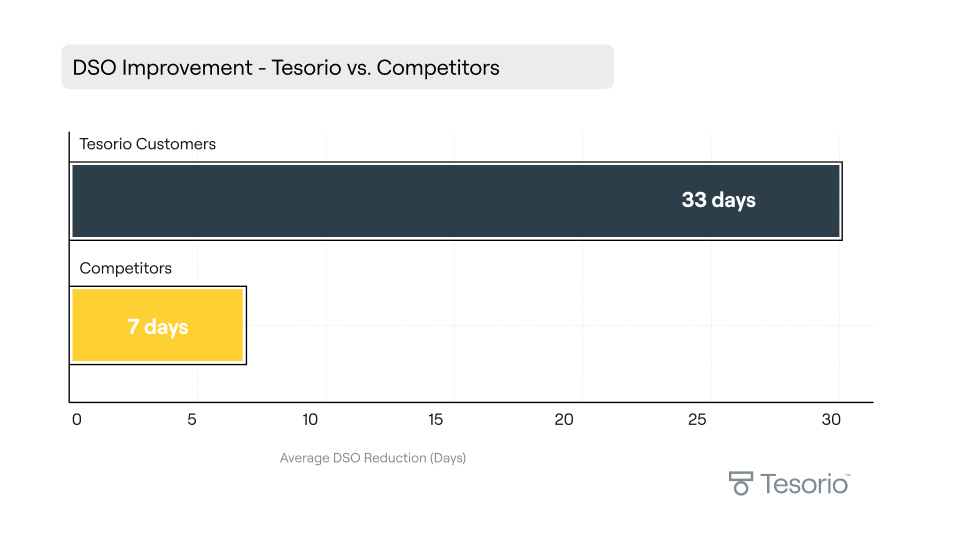960x540 pixels.
Task: Click the 20 tick label on the x-axis
Action: point(564,420)
